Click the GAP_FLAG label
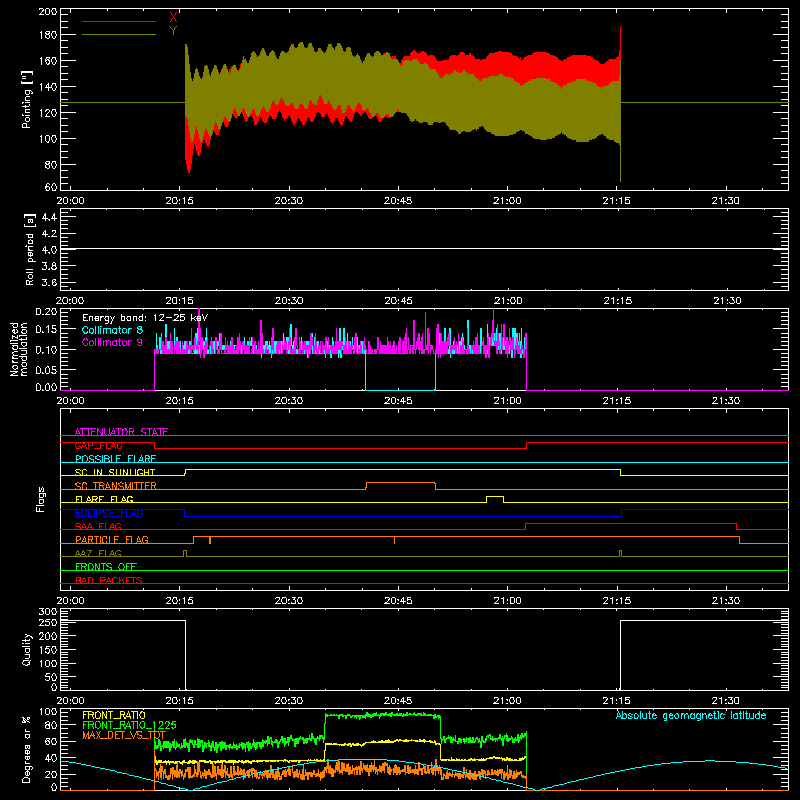 [98, 445]
